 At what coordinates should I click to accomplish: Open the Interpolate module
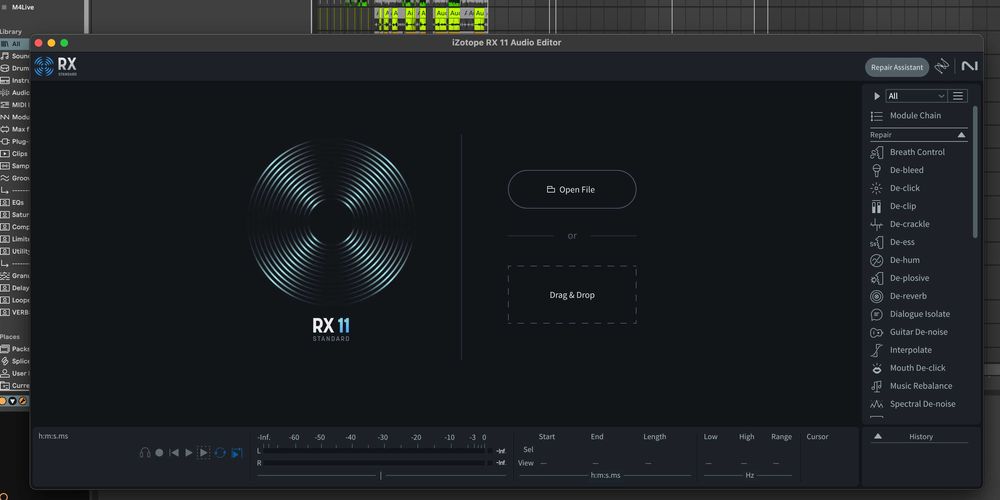click(910, 349)
